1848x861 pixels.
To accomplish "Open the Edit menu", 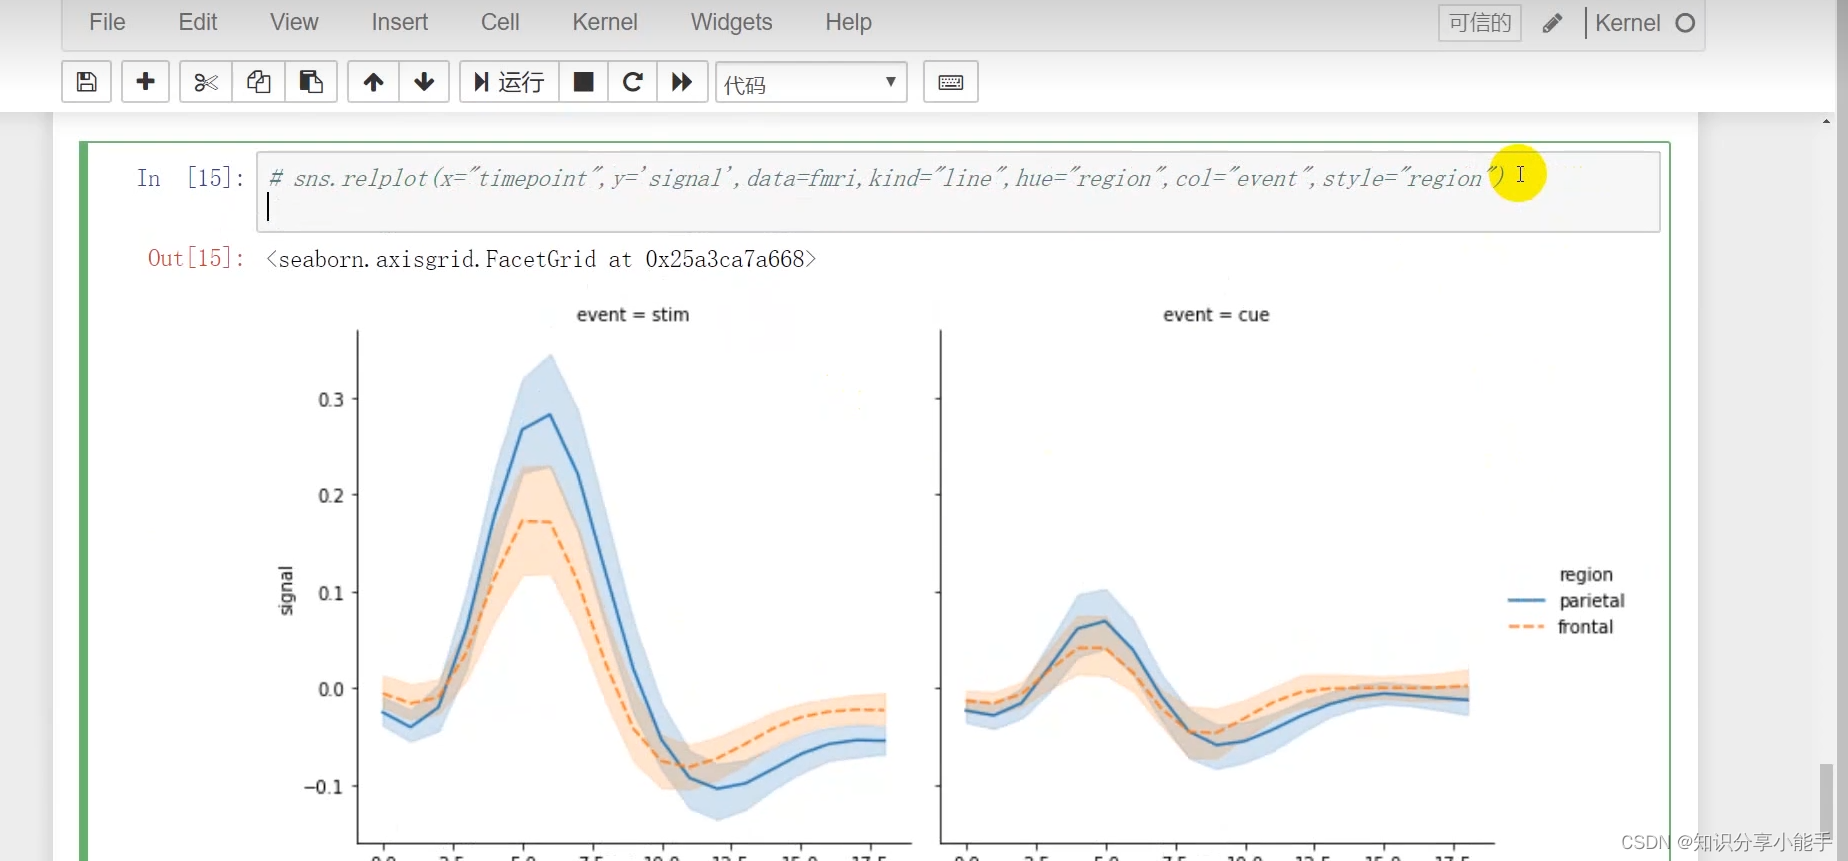I will 198,22.
